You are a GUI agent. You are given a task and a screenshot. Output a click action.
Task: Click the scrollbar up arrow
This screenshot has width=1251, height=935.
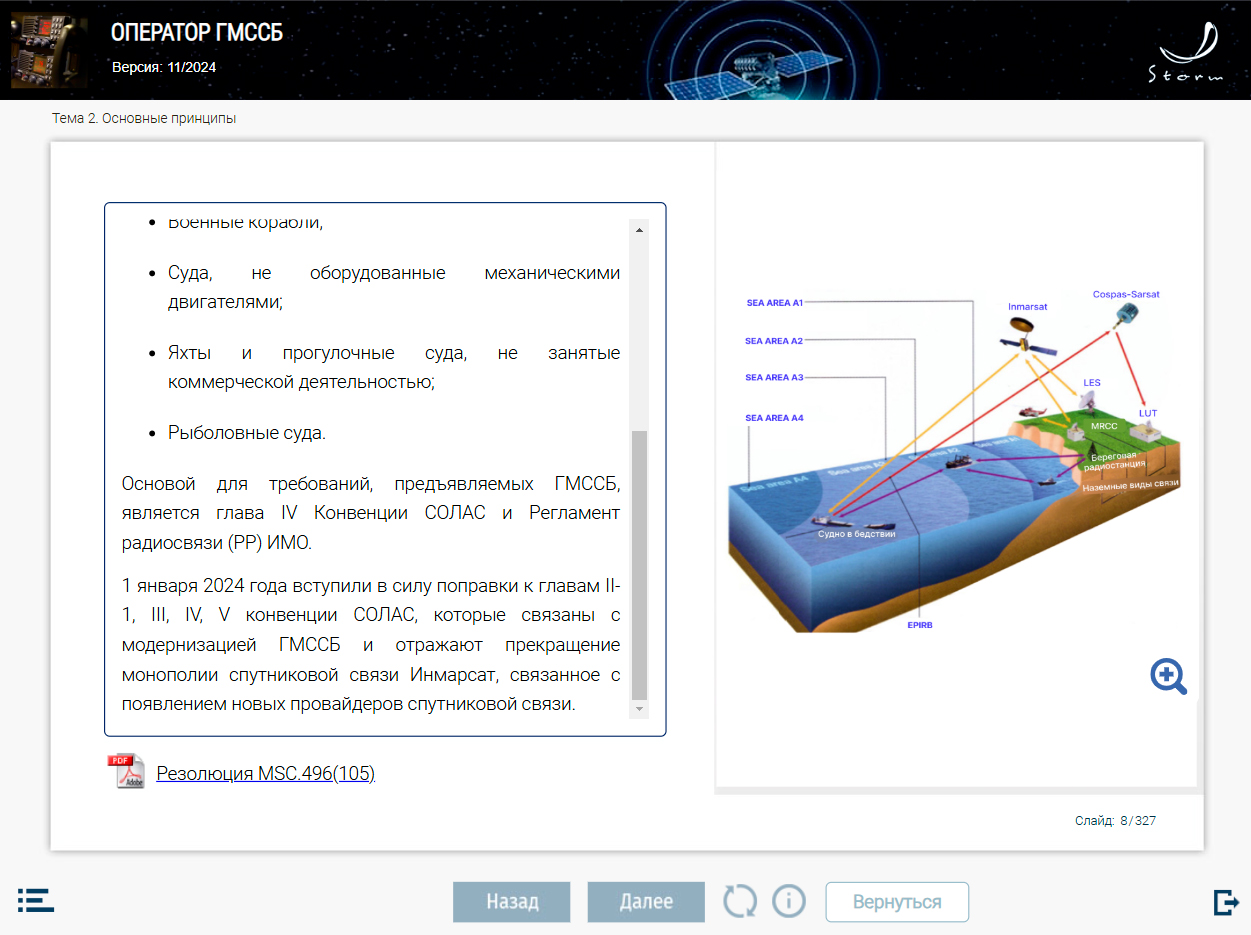point(640,229)
